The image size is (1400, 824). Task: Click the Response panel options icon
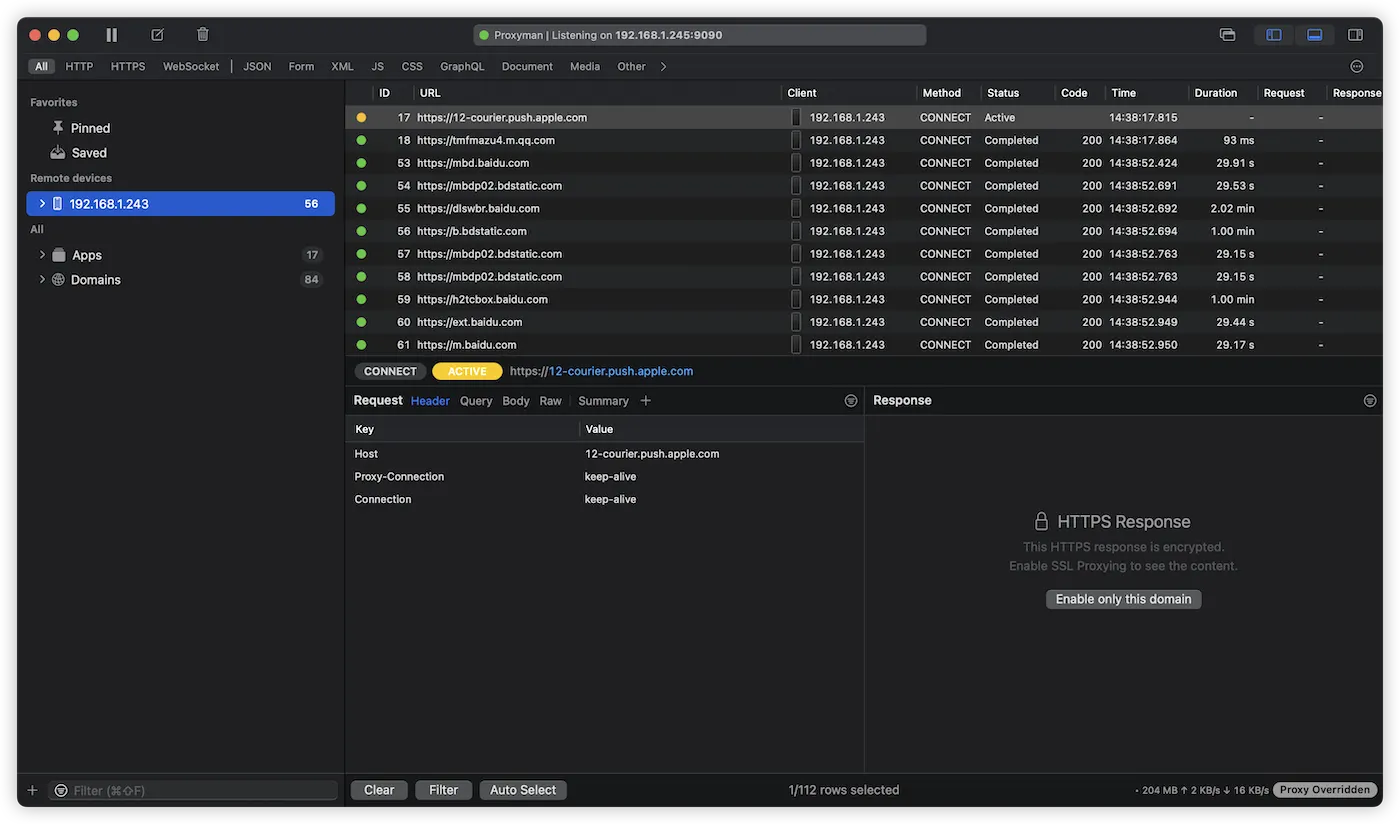coord(1370,401)
